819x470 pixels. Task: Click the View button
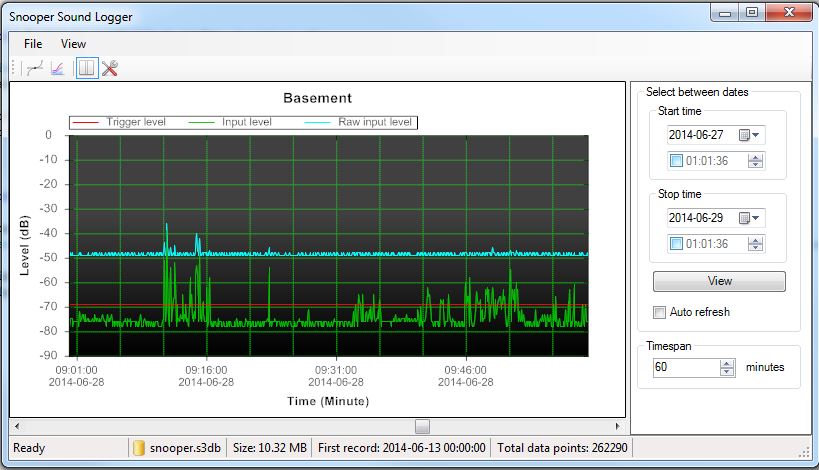[719, 281]
